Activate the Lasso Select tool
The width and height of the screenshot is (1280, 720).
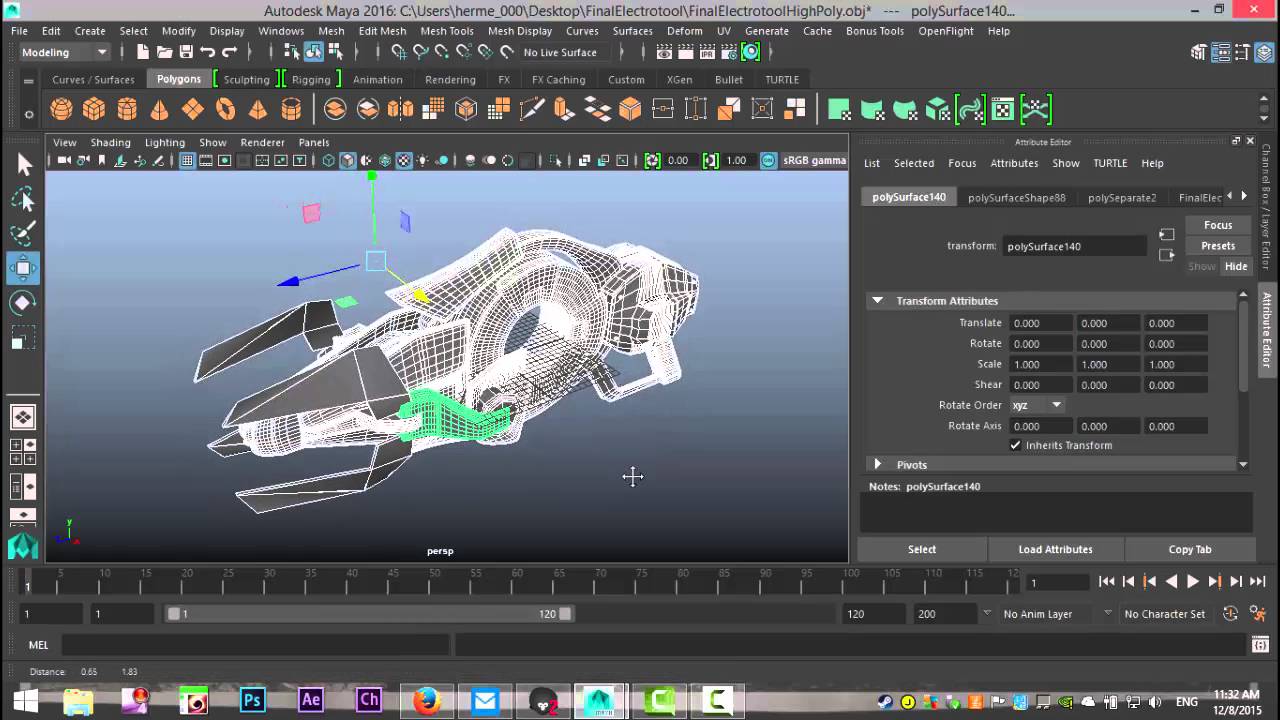point(24,200)
